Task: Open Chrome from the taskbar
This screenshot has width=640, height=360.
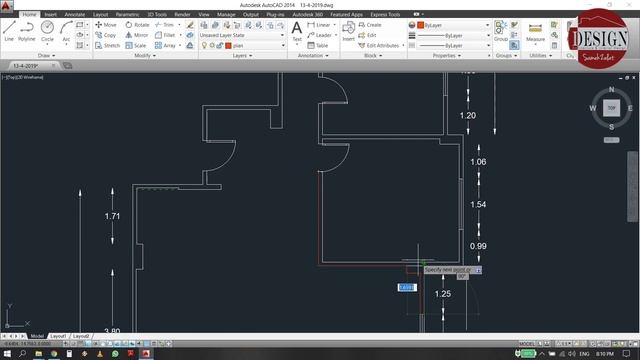Action: pos(54,353)
